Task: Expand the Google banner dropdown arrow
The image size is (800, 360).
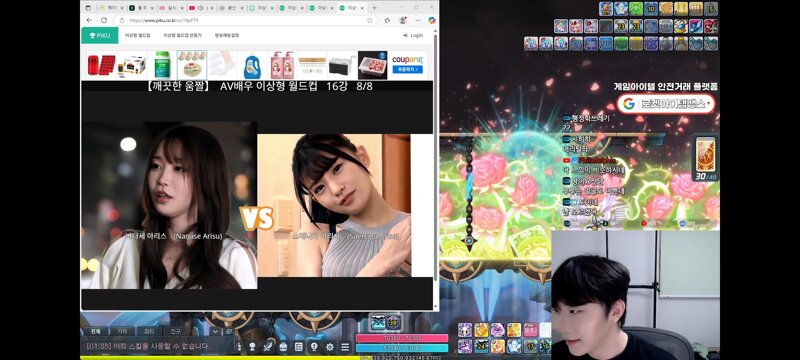Action: click(x=708, y=104)
